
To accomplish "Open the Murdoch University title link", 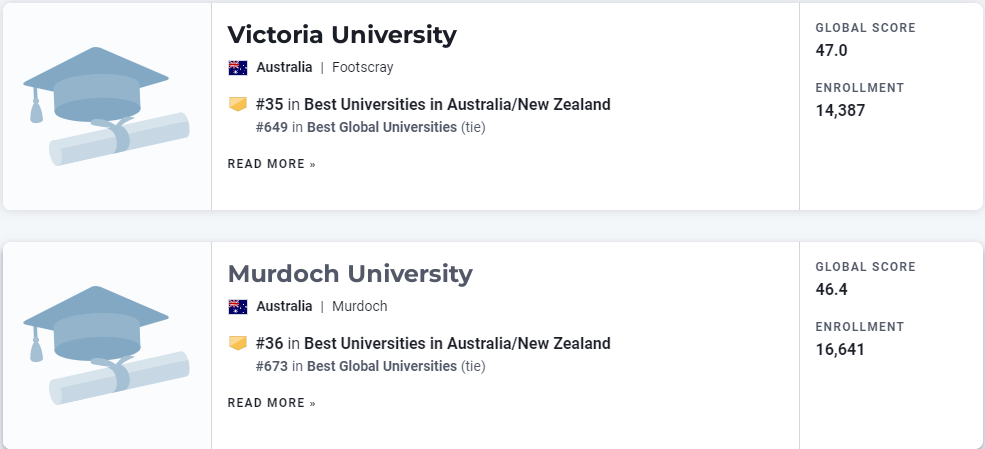I will click(350, 274).
